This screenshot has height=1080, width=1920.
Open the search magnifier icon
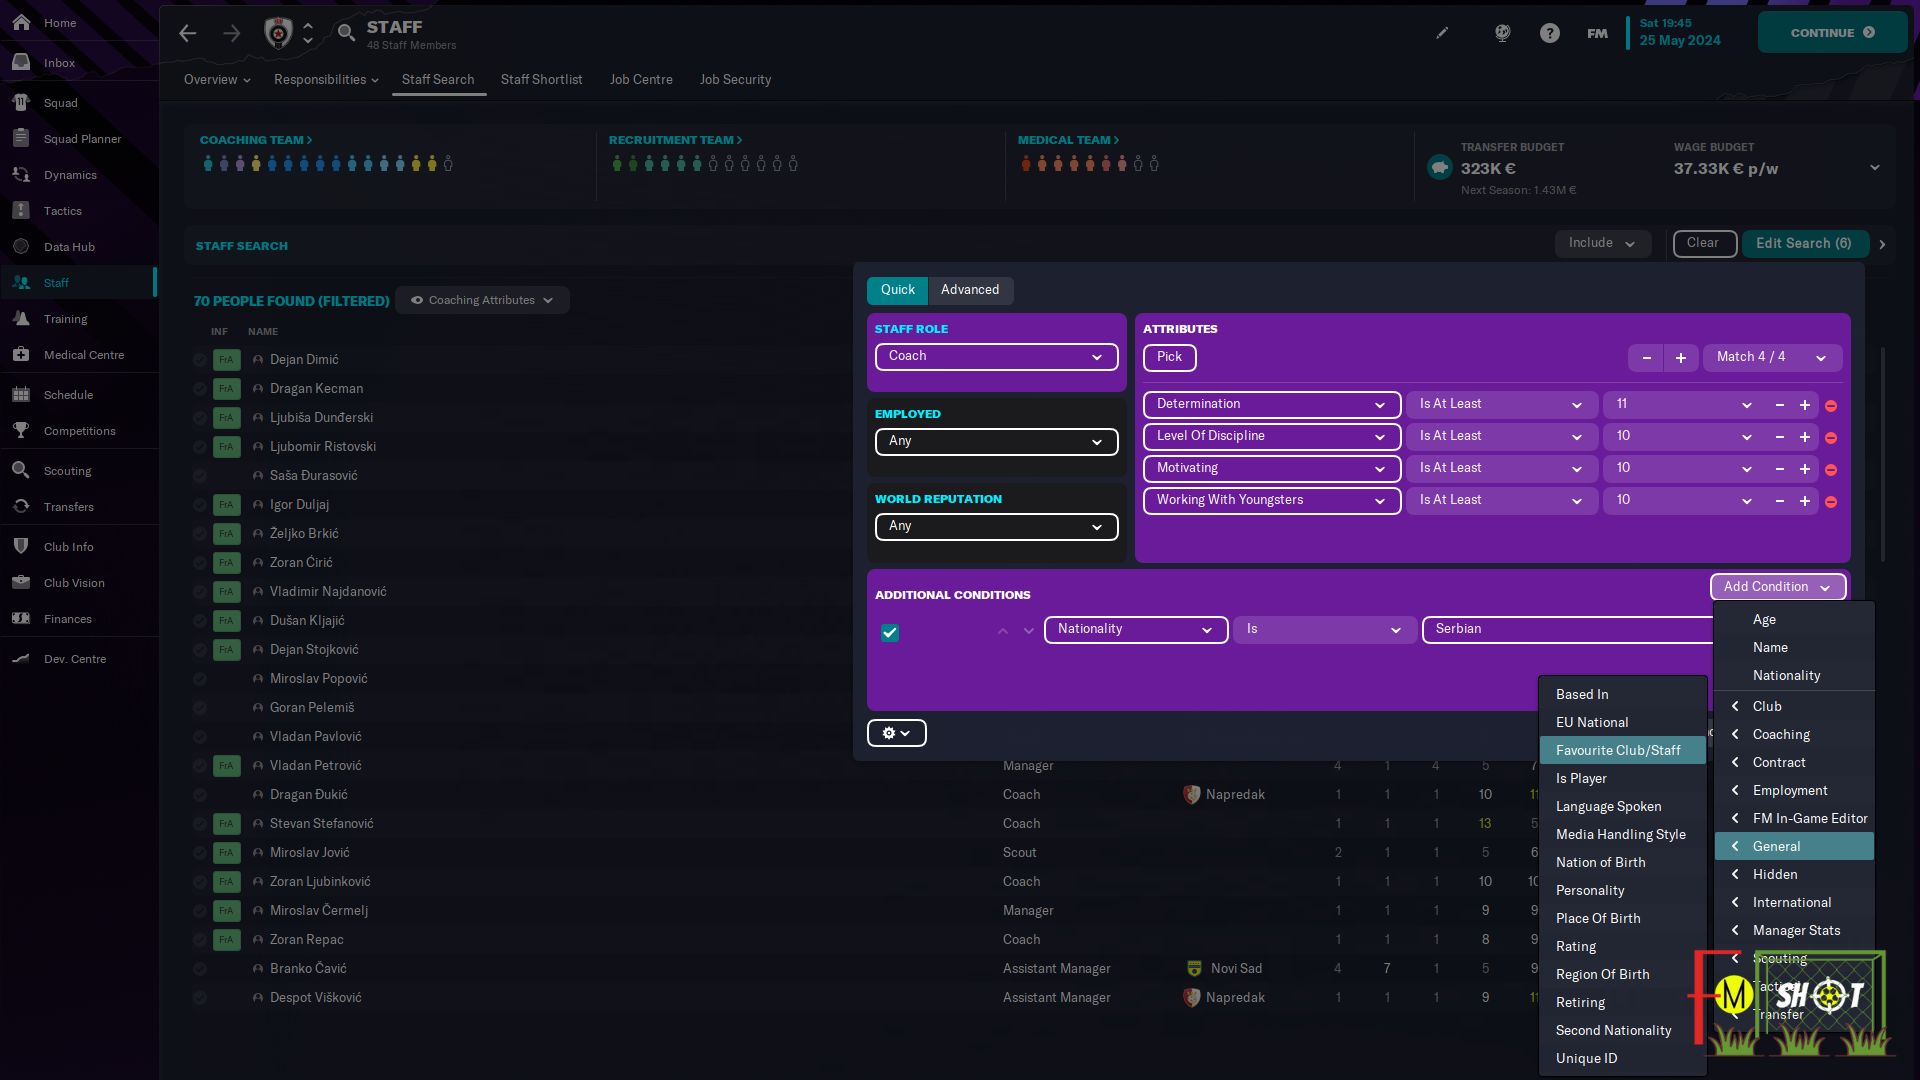click(346, 33)
